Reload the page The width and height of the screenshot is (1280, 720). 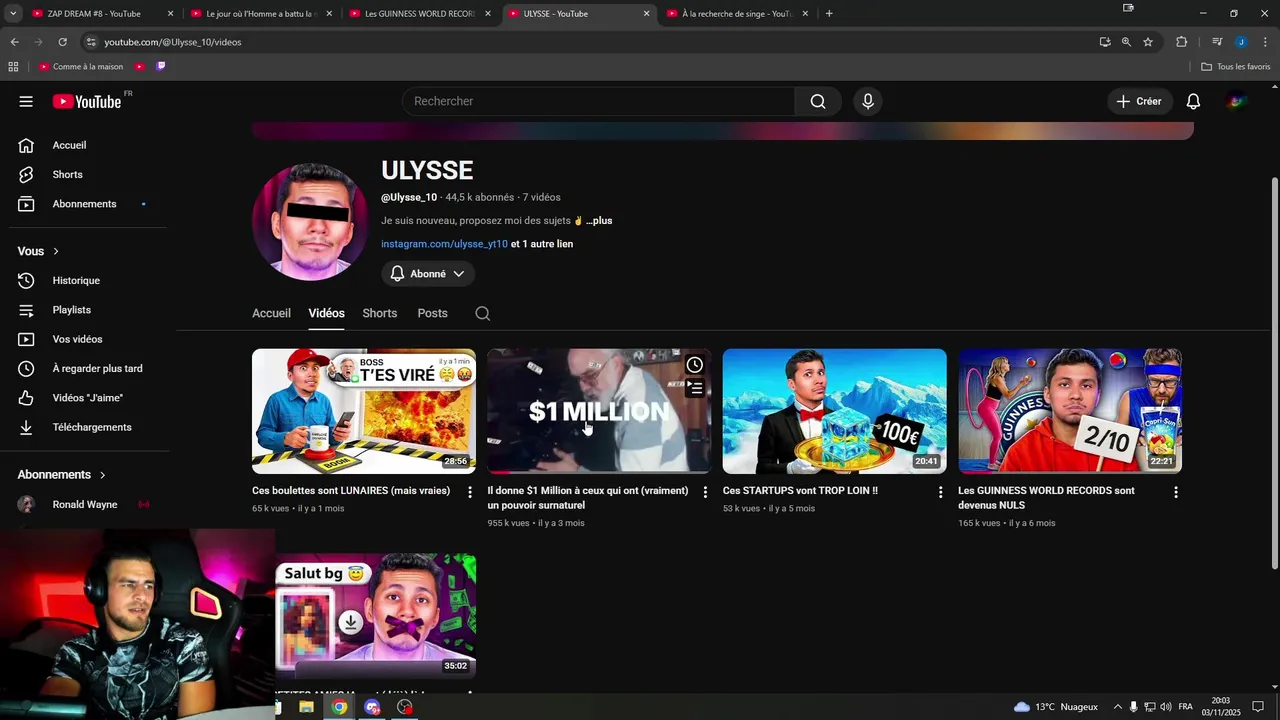(62, 42)
